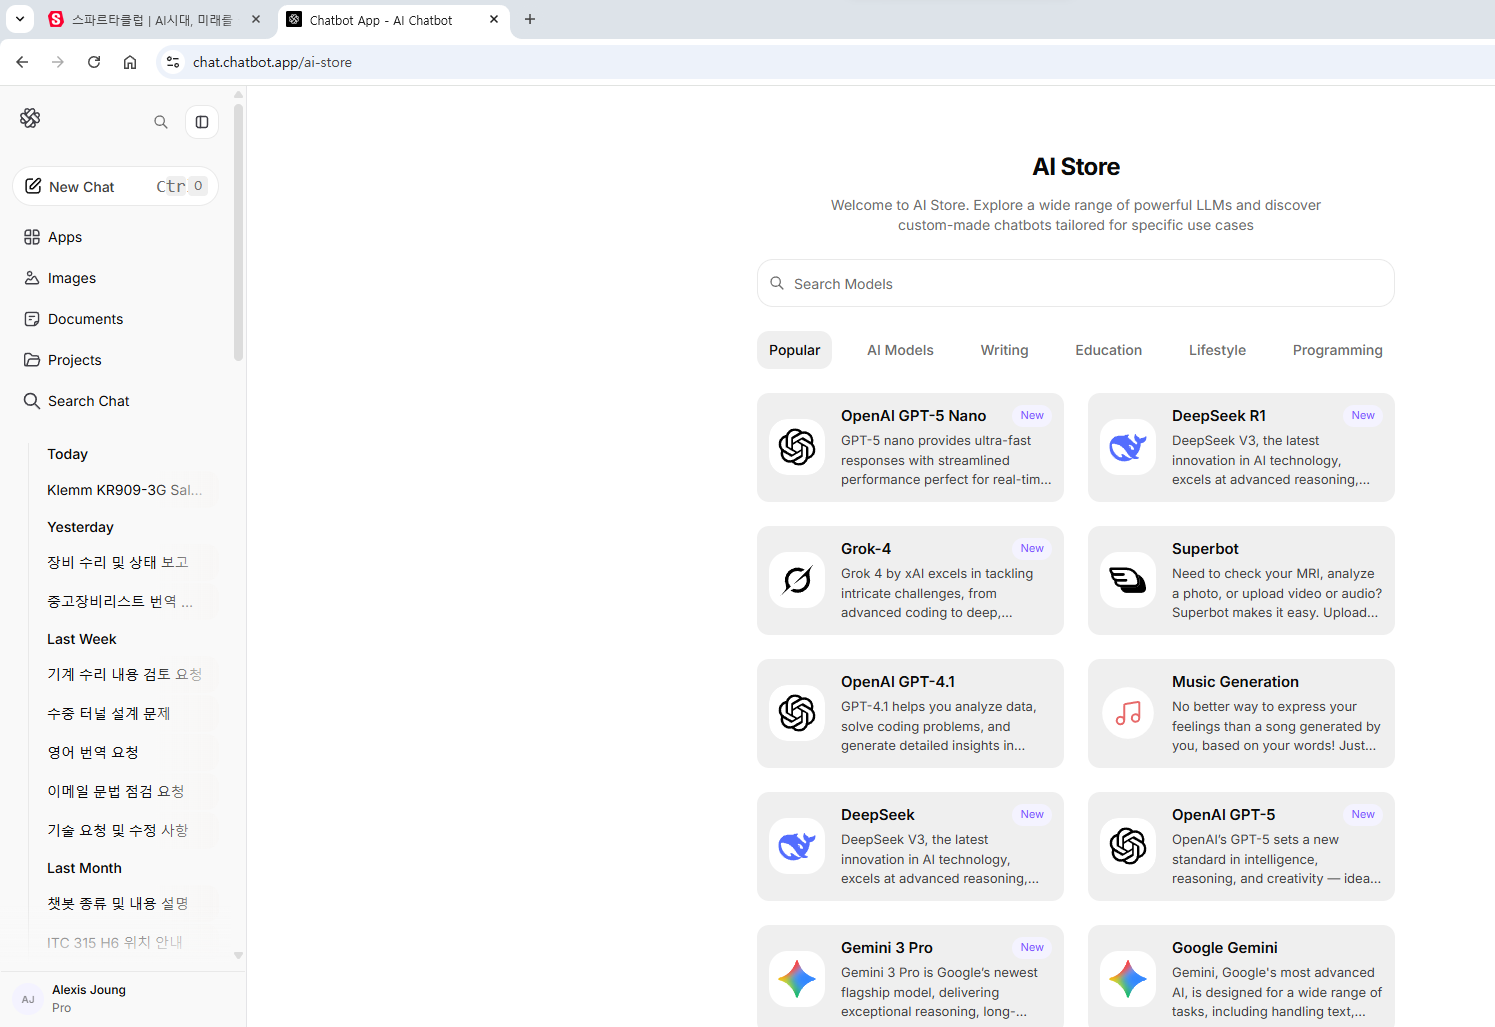Close the 스파르타클럽 browser tab

[256, 19]
